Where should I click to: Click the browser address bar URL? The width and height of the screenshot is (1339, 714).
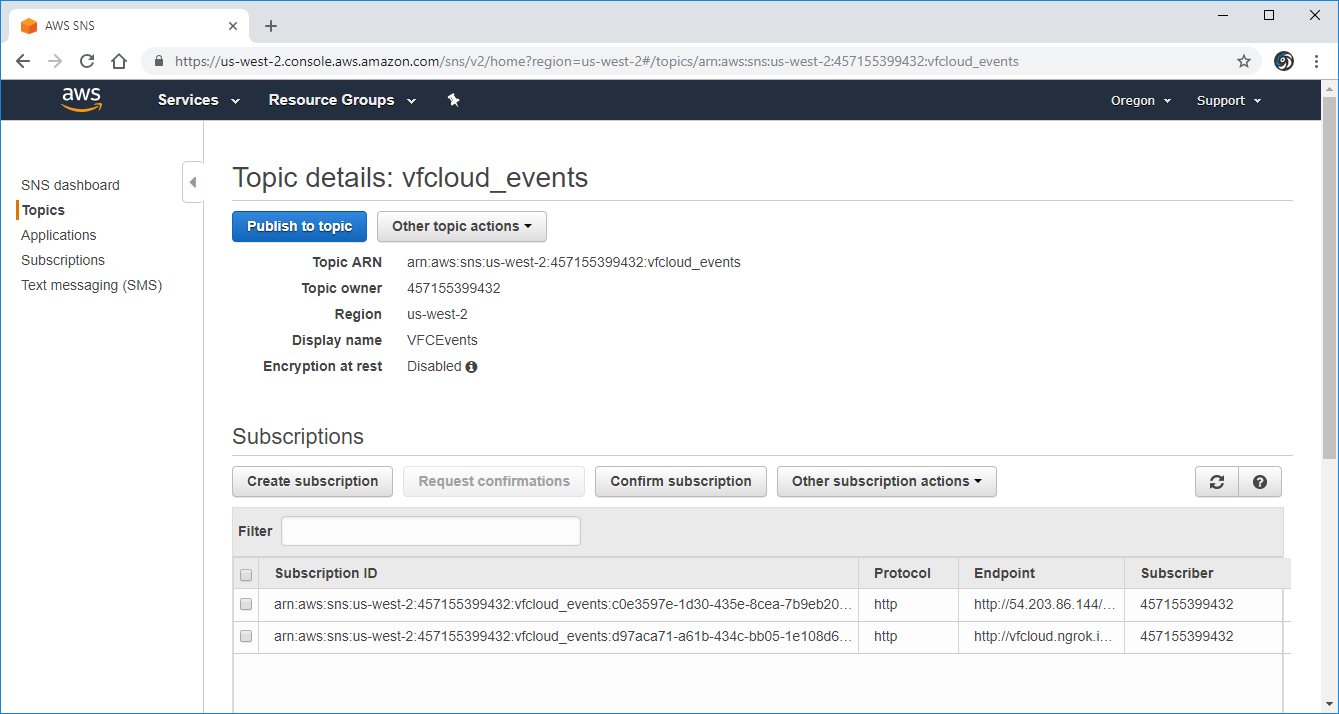pos(597,61)
